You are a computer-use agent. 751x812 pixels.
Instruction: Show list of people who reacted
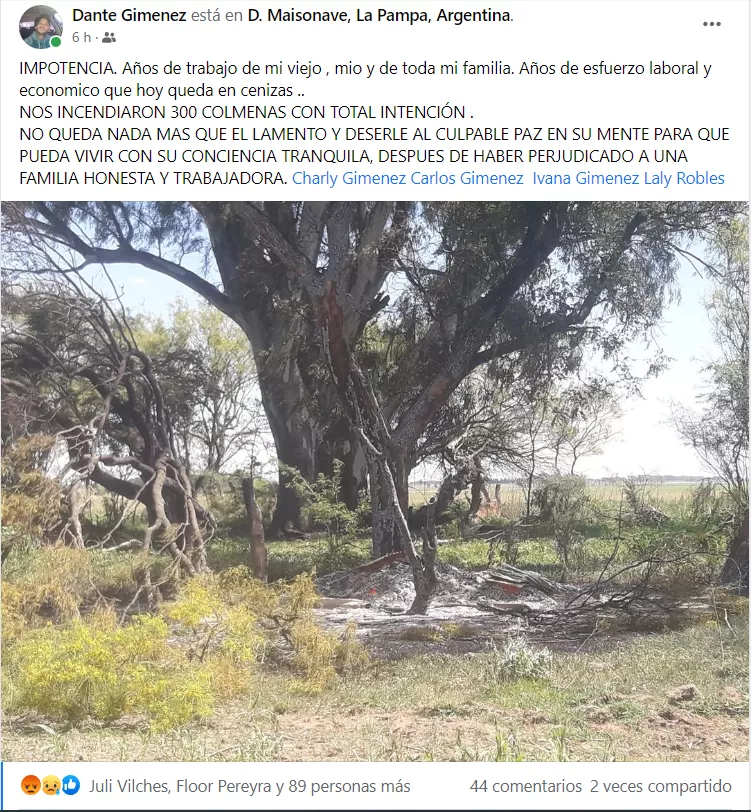pos(250,786)
